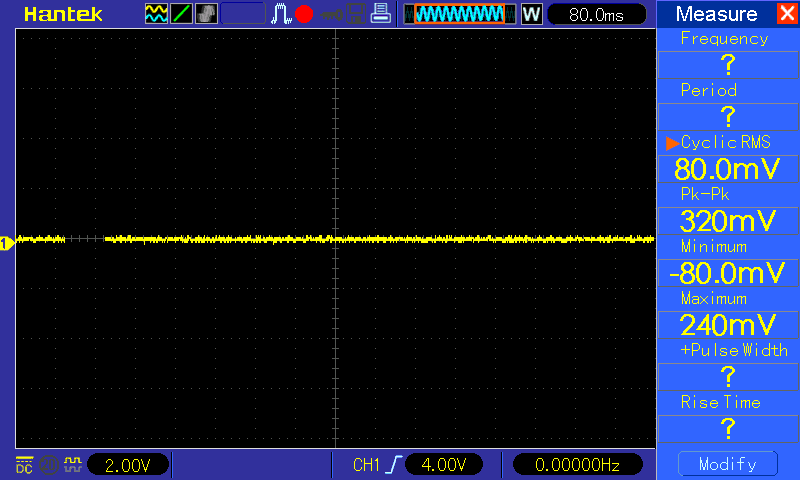Viewport: 800px width, 480px height.
Task: Select the Maximum 240mV value
Action: coord(728,324)
